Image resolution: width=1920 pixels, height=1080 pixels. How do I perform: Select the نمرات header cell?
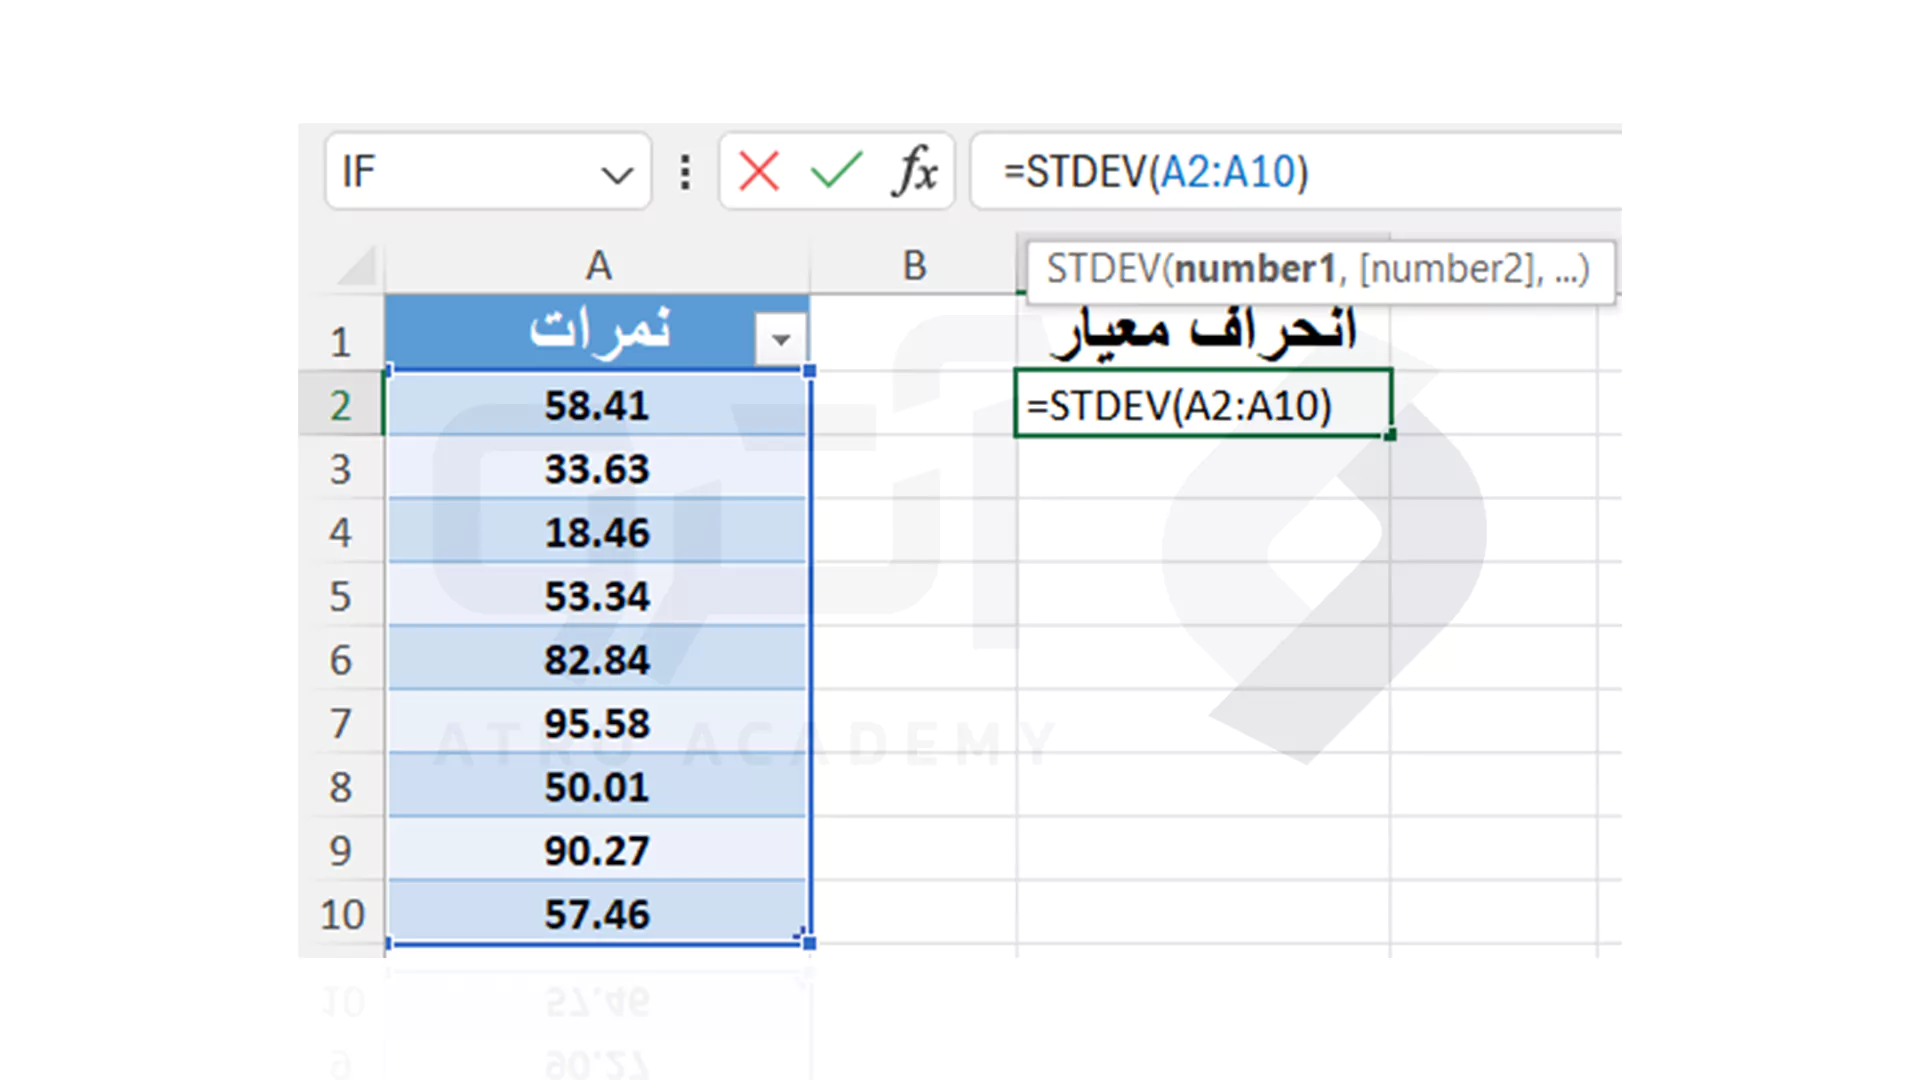(x=598, y=332)
